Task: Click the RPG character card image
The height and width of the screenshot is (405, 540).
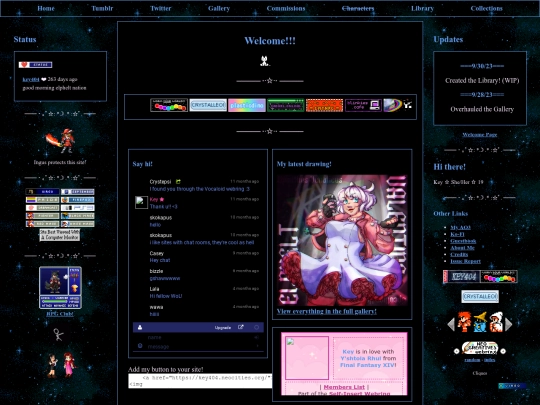Action: pos(60,288)
